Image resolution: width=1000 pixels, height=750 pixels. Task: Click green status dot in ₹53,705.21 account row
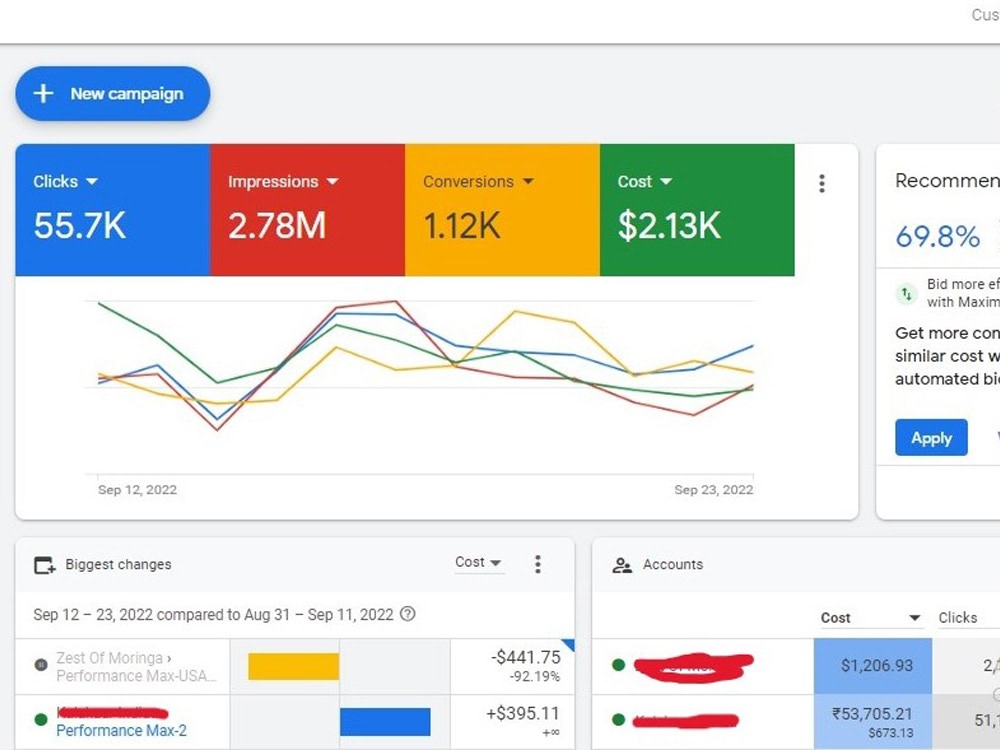[618, 719]
